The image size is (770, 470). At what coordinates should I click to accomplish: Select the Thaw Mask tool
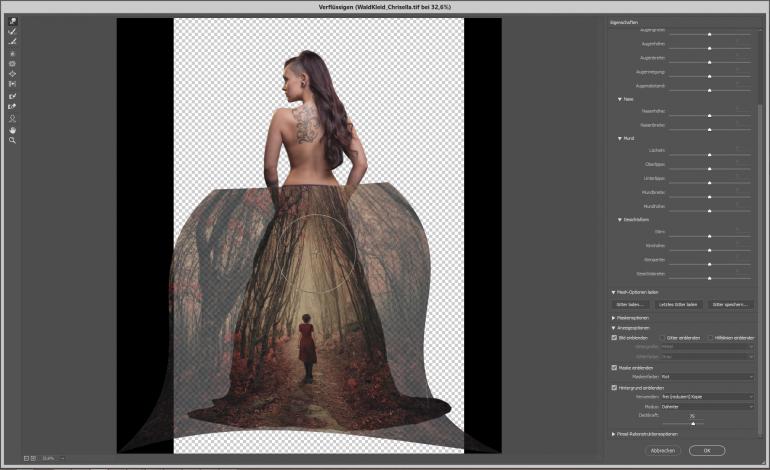[x=12, y=107]
